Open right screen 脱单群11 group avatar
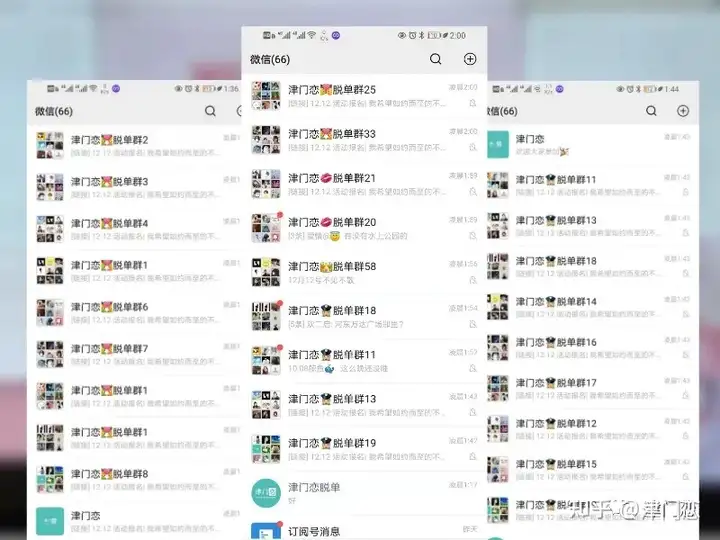 click(x=498, y=185)
